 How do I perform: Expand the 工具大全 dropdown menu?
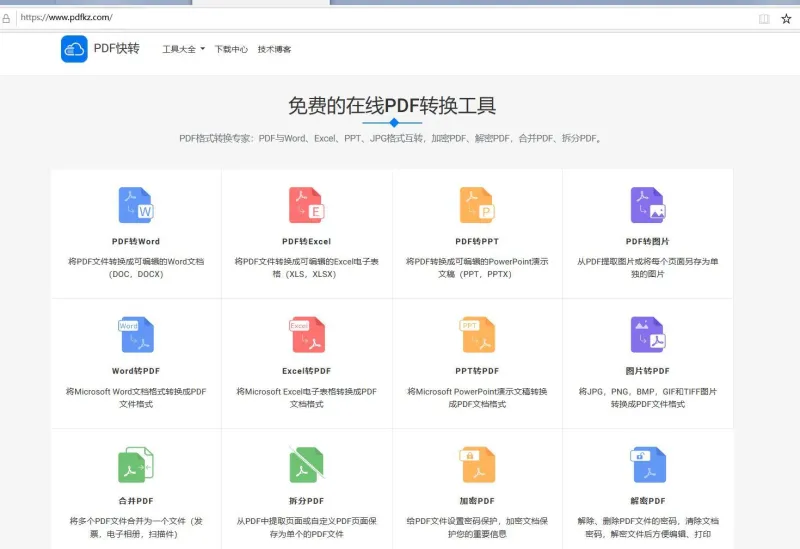click(184, 49)
